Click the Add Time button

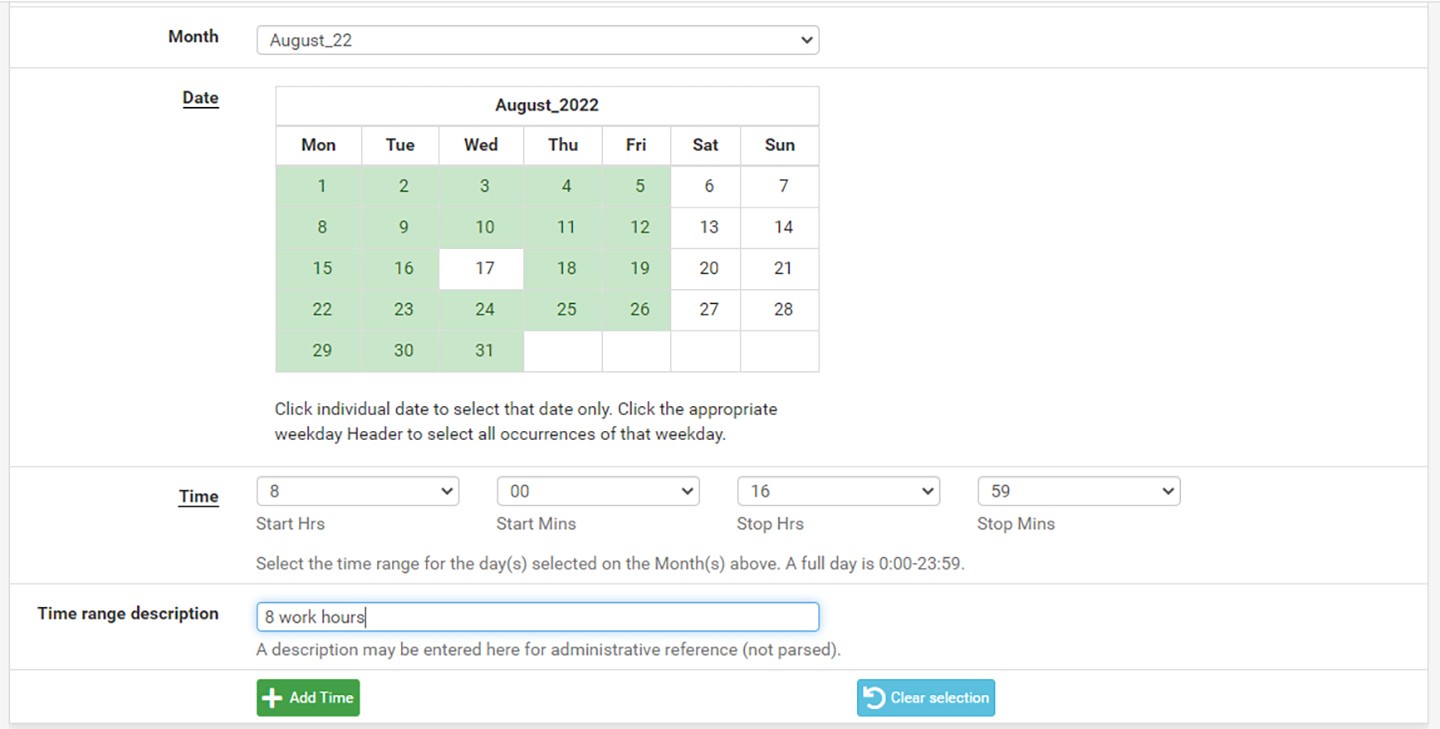[308, 698]
